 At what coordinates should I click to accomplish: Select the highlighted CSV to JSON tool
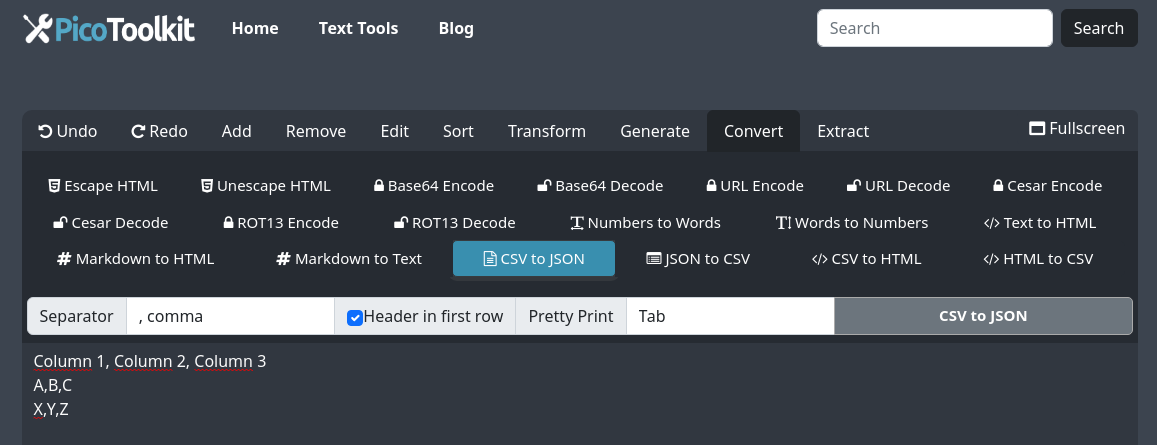pyautogui.click(x=533, y=259)
